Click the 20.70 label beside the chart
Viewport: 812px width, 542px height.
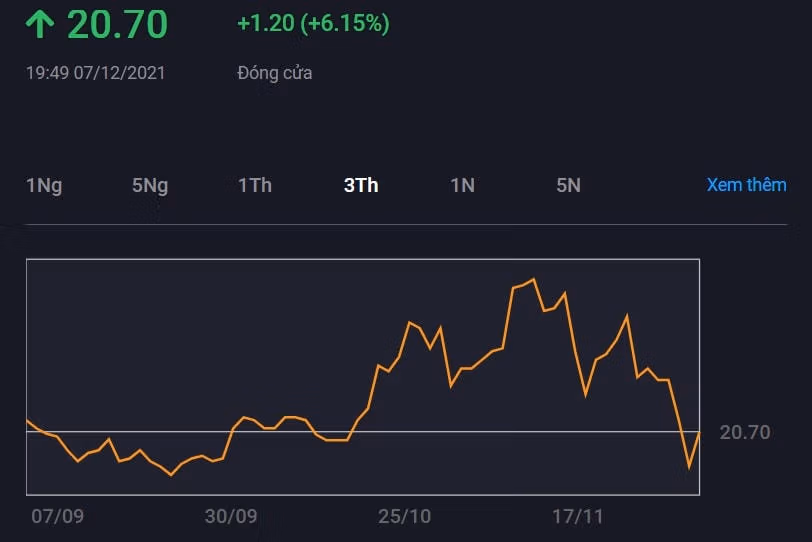[745, 432]
